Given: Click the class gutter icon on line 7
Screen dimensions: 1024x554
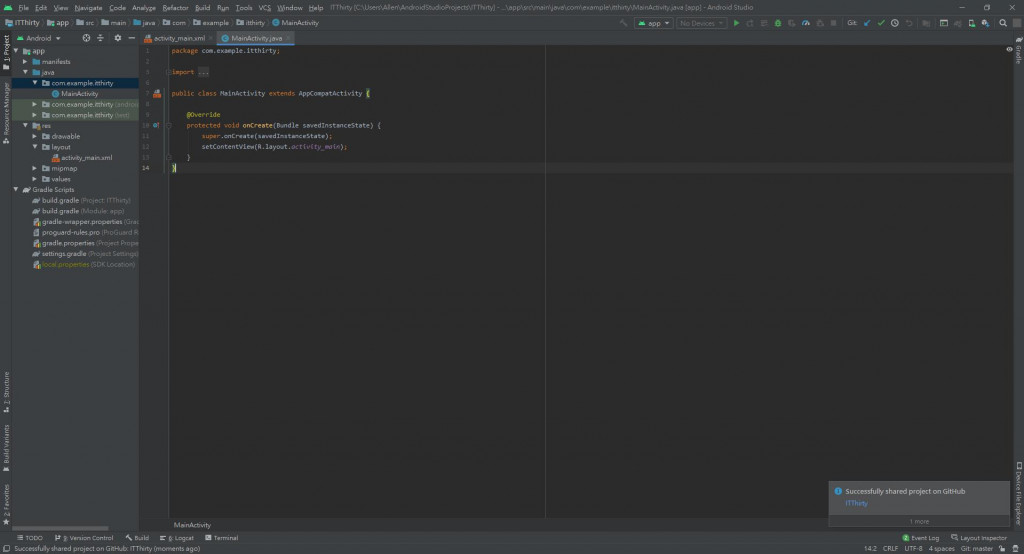Looking at the screenshot, I should [157, 93].
